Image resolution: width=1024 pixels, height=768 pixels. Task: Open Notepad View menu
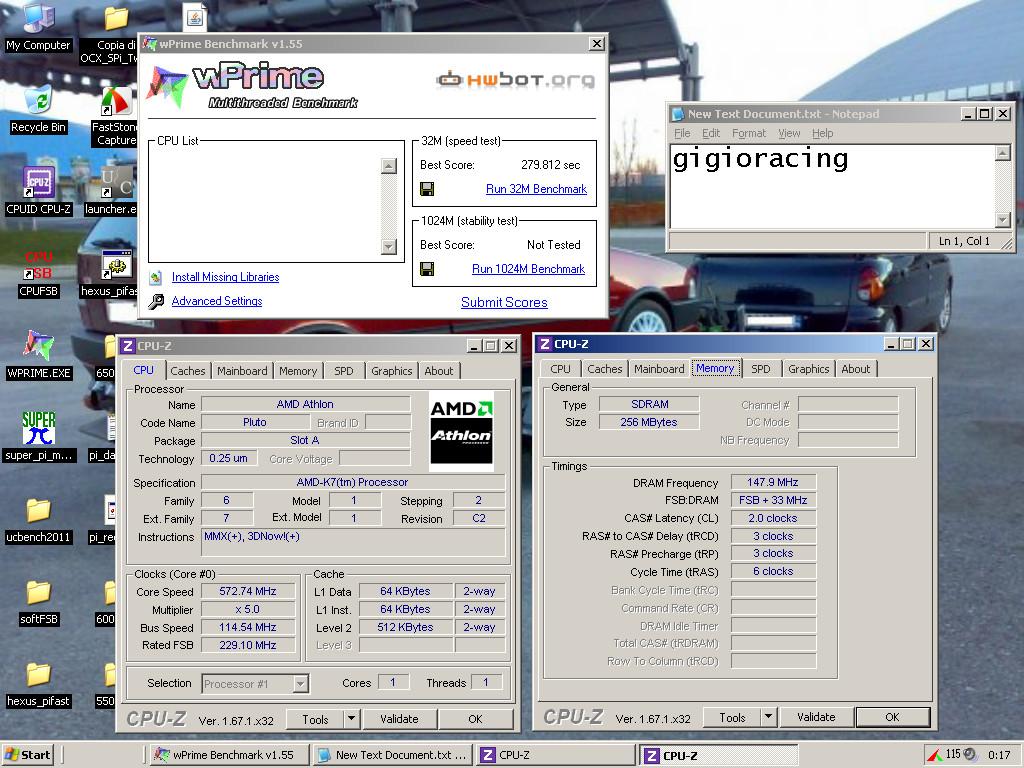(789, 133)
